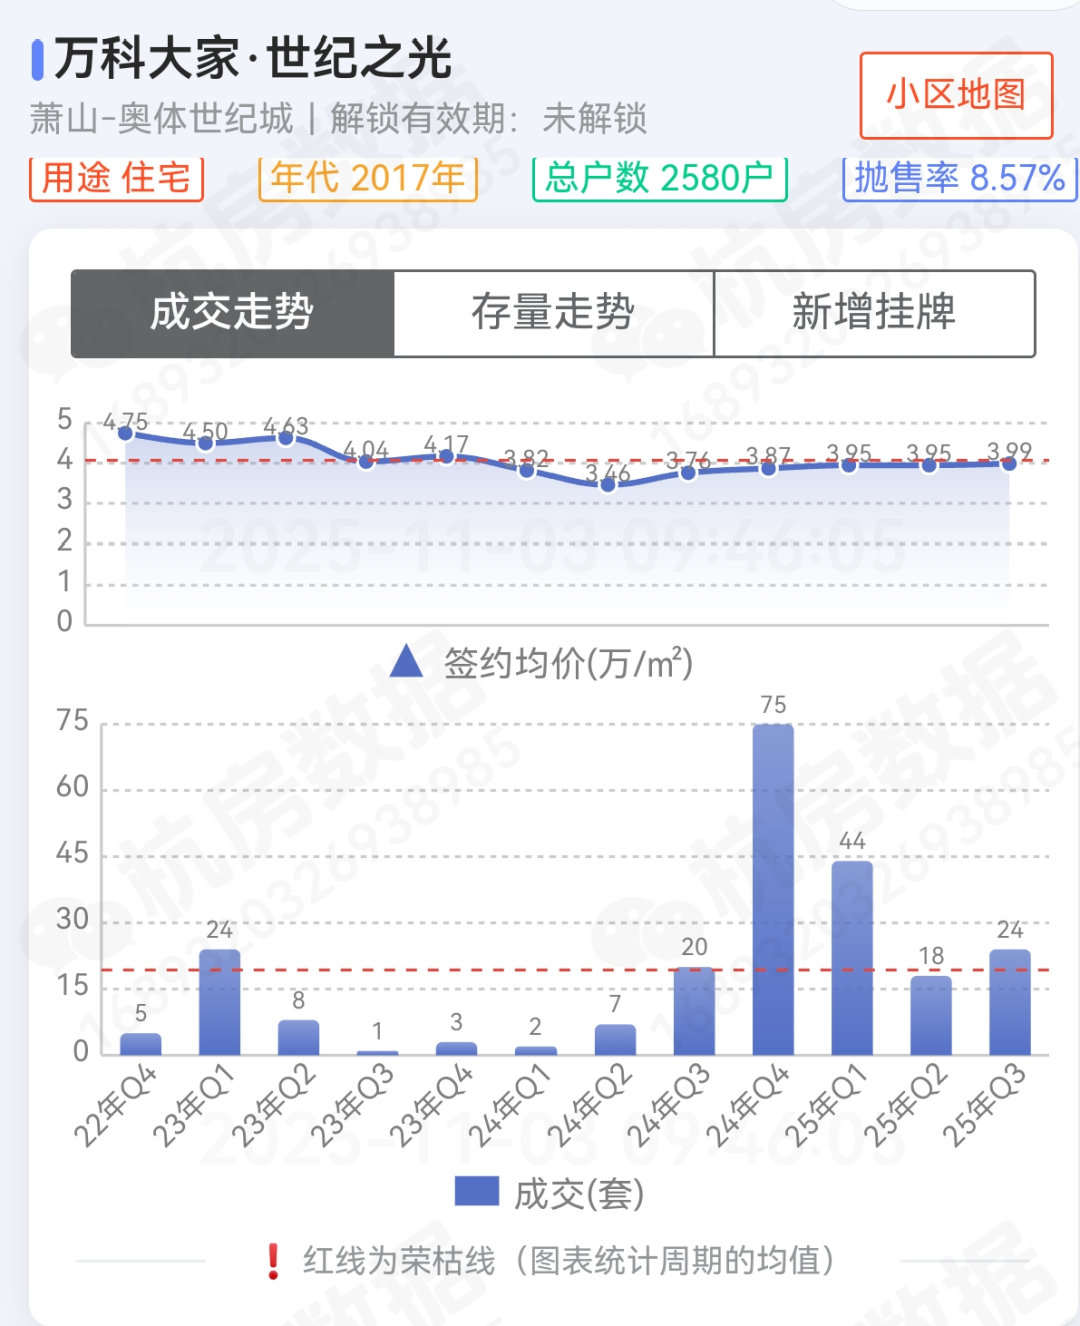
Task: Switch to the 新增挂牌 tab
Action: 874,313
